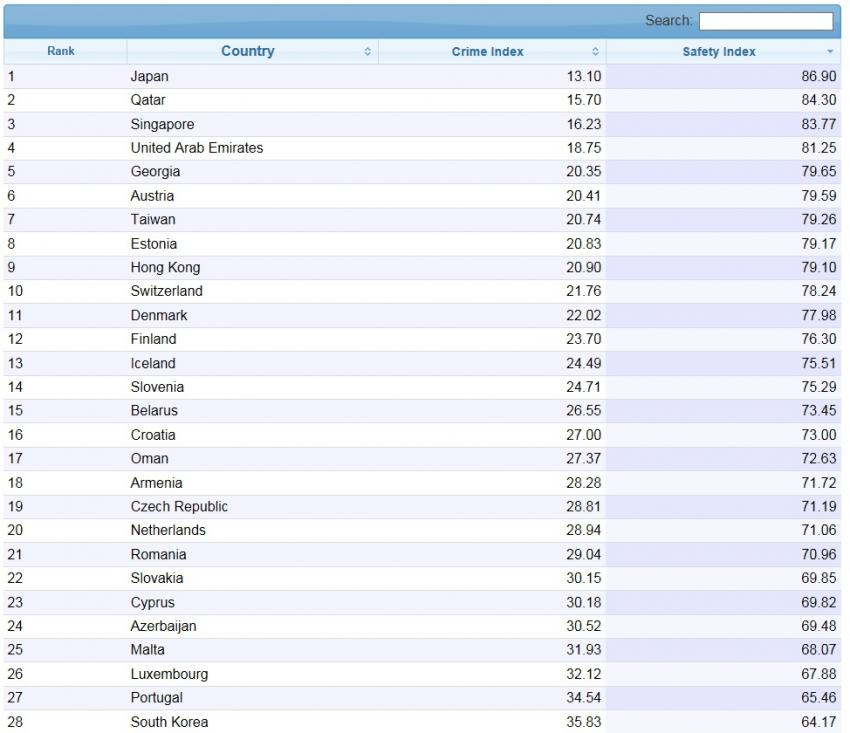This screenshot has width=850, height=733.
Task: Click Switzerland's safety index value 78.24
Action: (x=819, y=291)
